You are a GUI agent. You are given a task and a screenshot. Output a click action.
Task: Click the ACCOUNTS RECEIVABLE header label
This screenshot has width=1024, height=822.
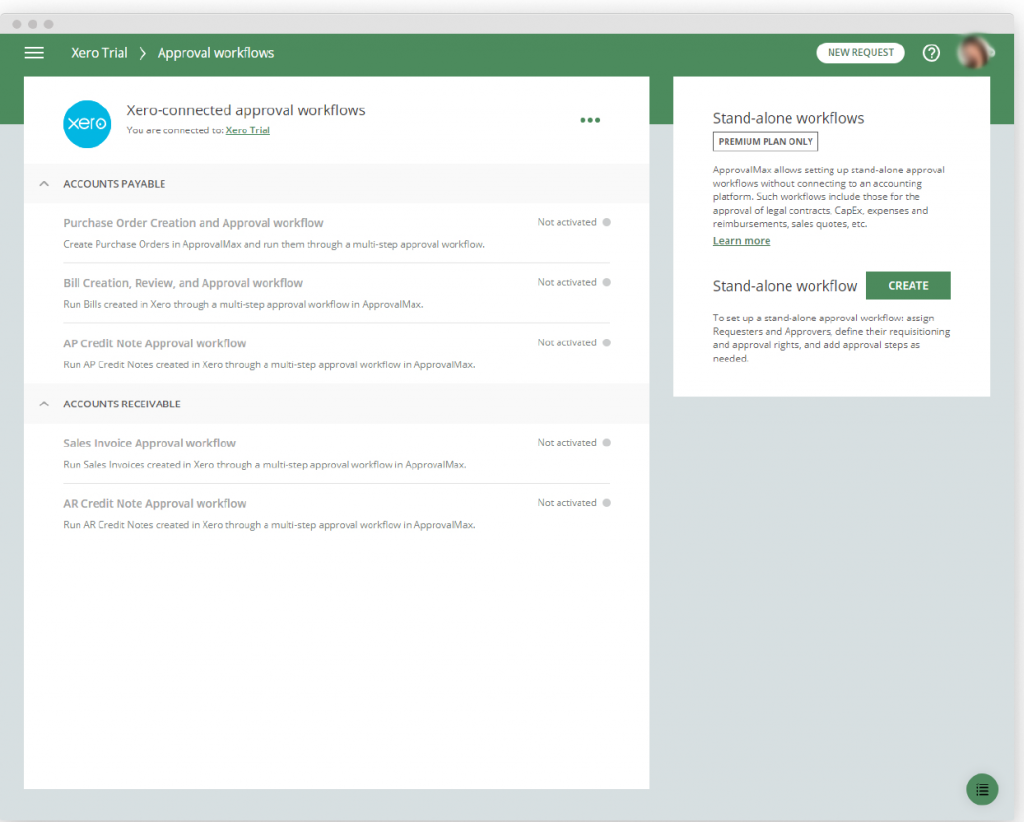(x=122, y=403)
